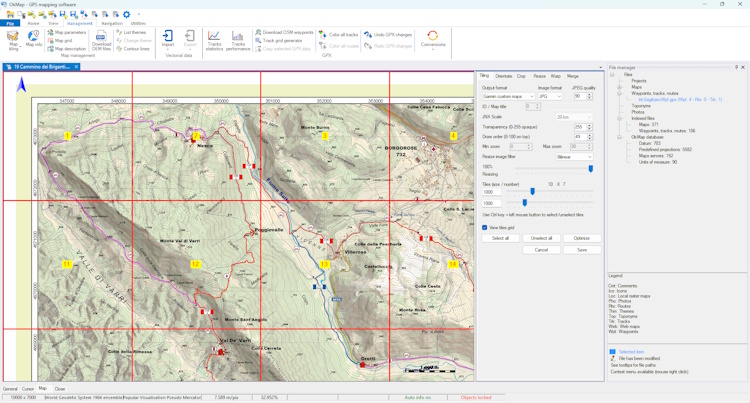This screenshot has width=750, height=403.
Task: Pin the File manager panel
Action: pos(736,67)
